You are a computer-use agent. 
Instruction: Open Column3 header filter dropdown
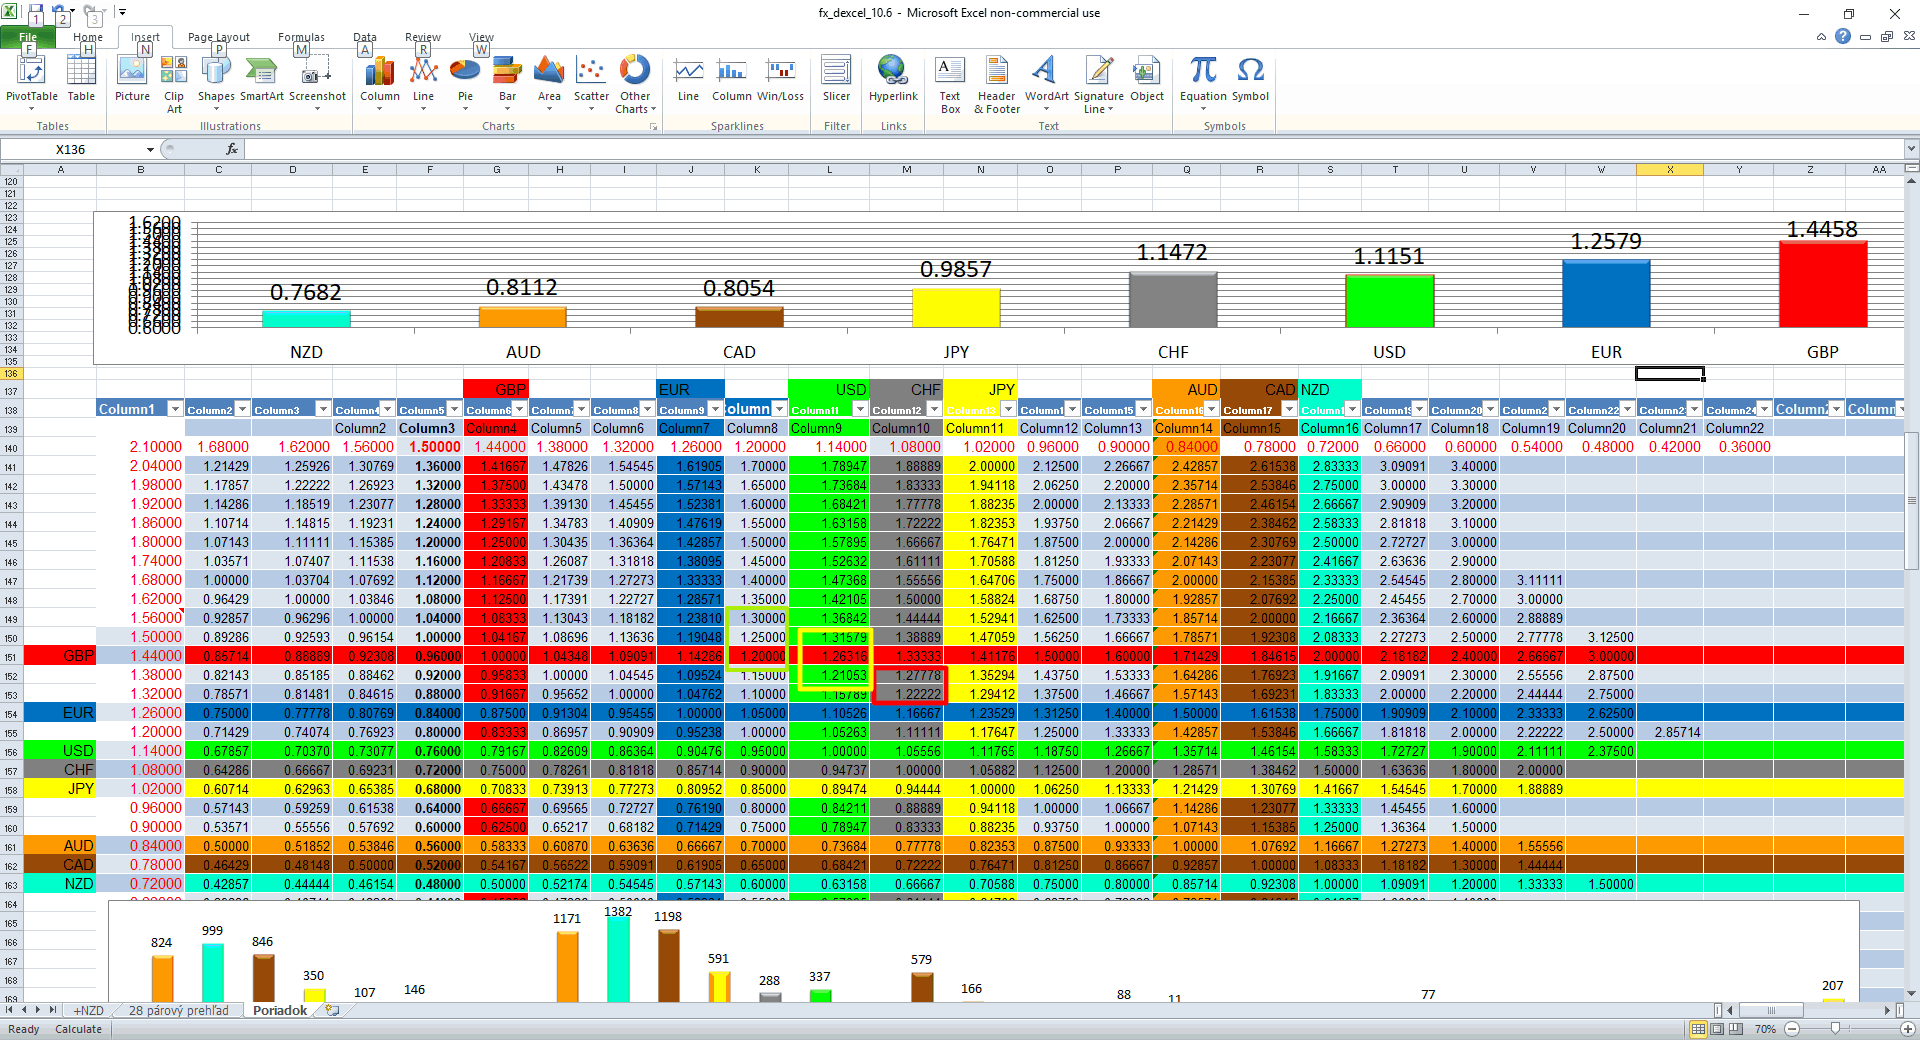(x=323, y=409)
